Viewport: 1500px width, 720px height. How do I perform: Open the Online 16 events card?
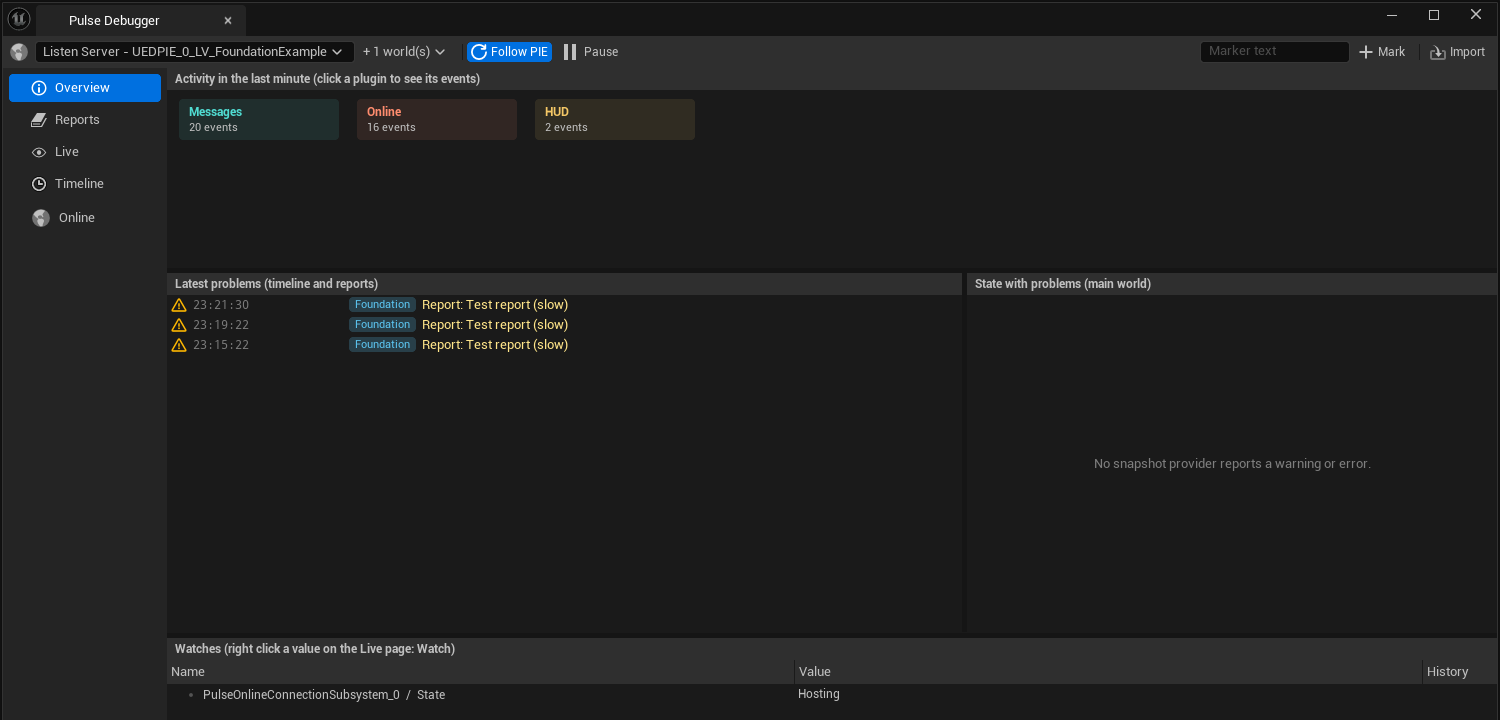click(x=437, y=119)
